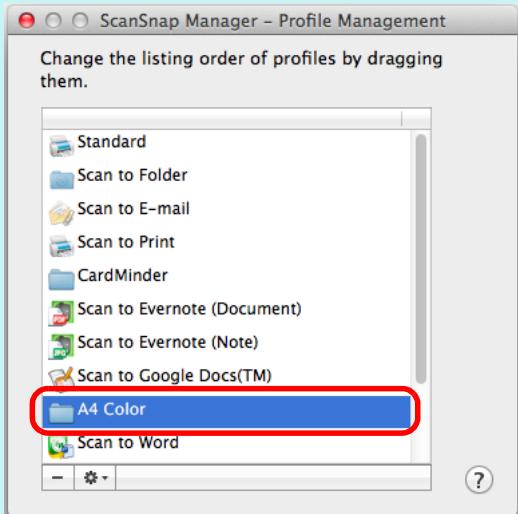Click the Scan to Folder icon
Screen dimensions: 518x514
point(61,179)
